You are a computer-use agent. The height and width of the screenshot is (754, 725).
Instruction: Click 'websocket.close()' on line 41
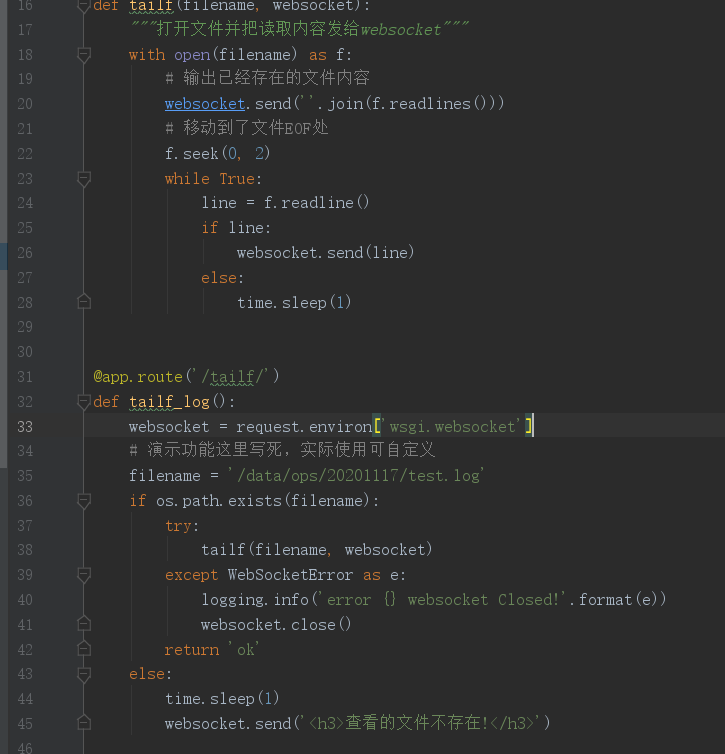pyautogui.click(x=276, y=625)
